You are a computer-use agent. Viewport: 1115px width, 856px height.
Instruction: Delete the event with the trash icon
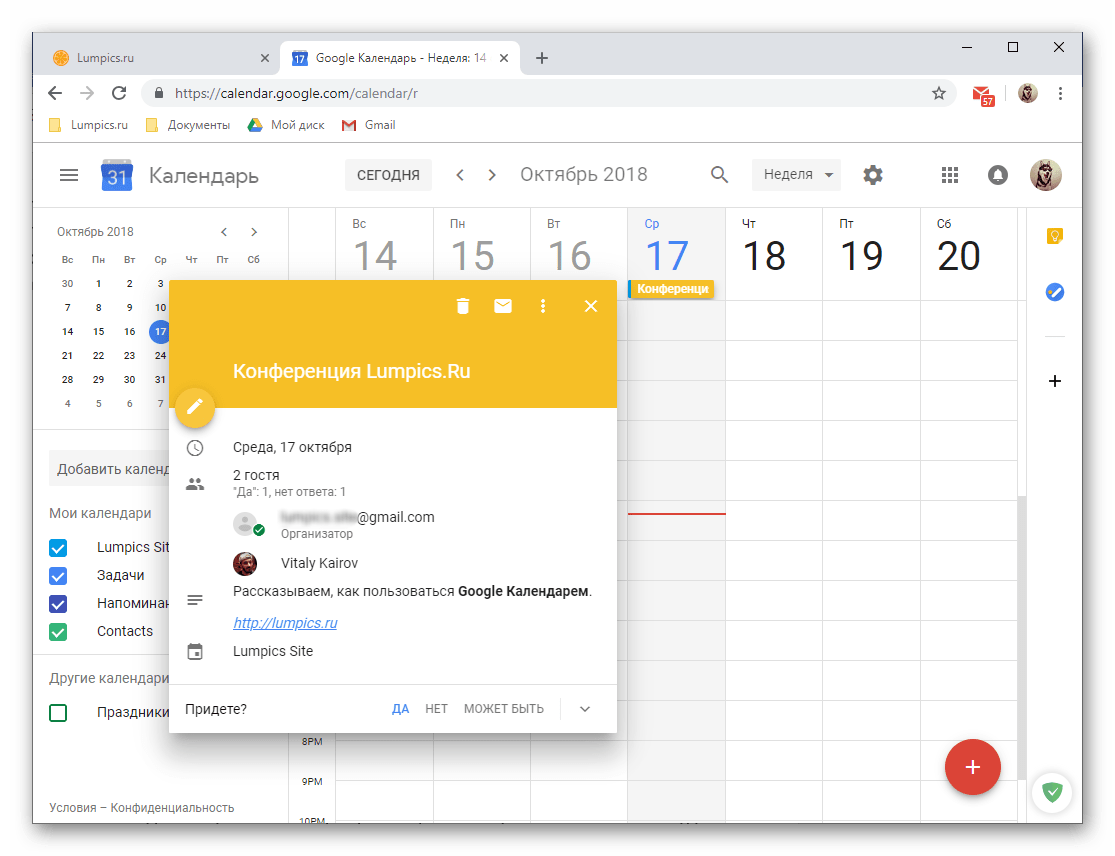[x=463, y=306]
